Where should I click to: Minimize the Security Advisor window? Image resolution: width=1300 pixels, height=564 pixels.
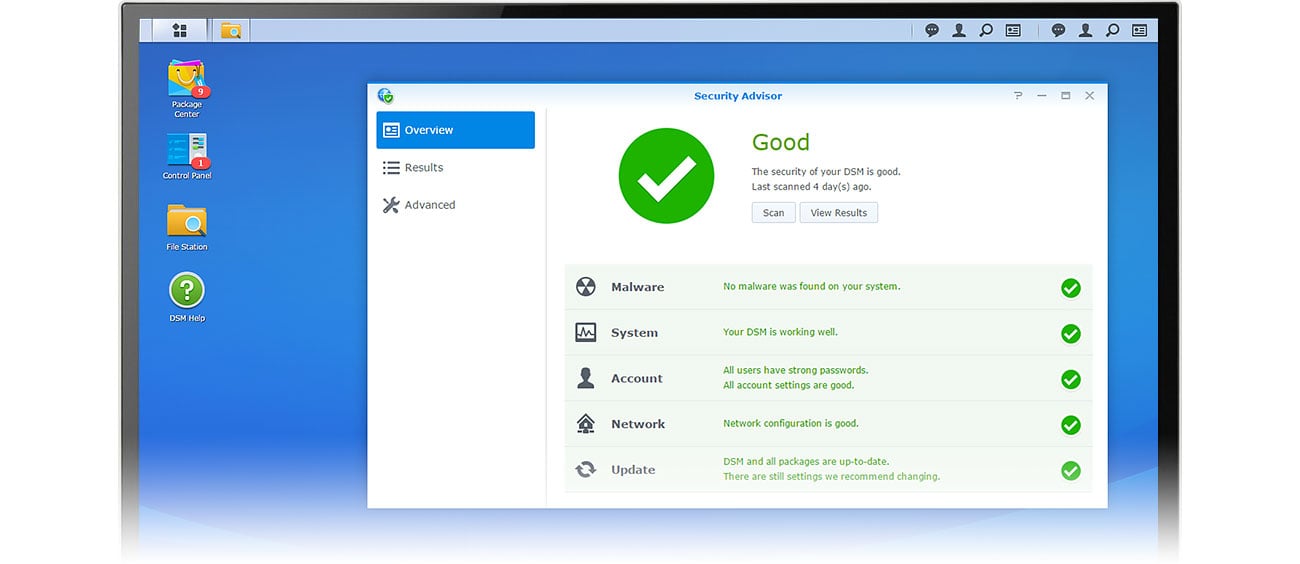point(1042,96)
